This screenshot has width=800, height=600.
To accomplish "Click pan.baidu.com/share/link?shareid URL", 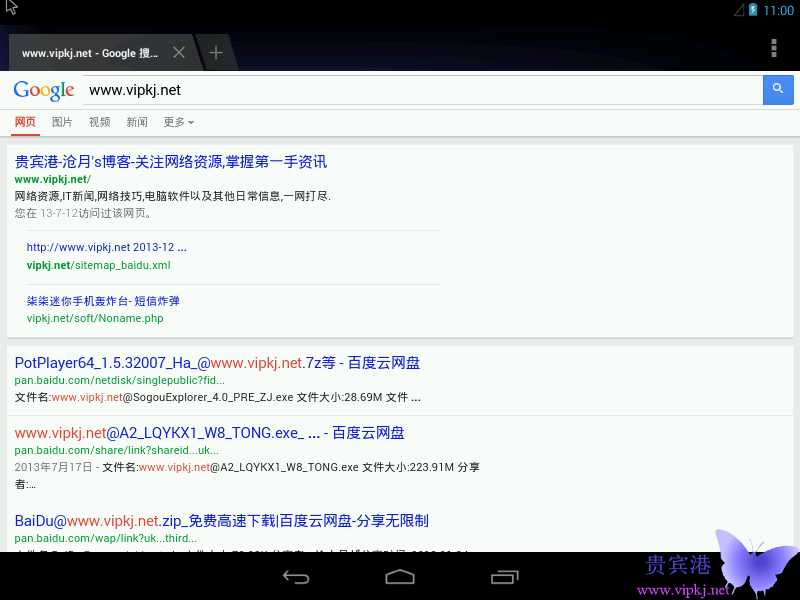I will [116, 451].
